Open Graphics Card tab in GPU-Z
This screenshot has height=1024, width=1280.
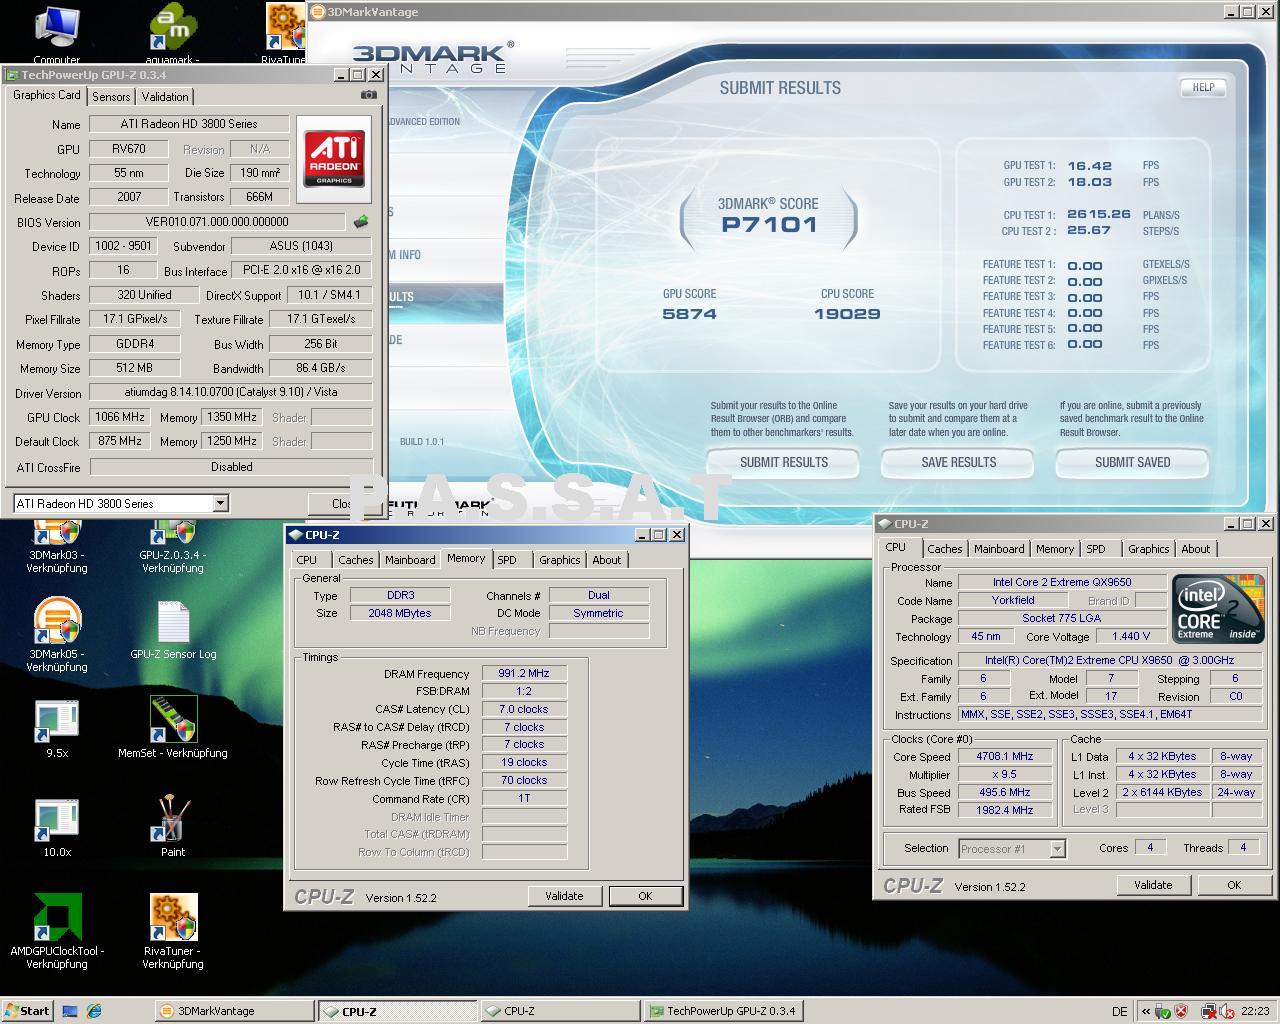[47, 95]
